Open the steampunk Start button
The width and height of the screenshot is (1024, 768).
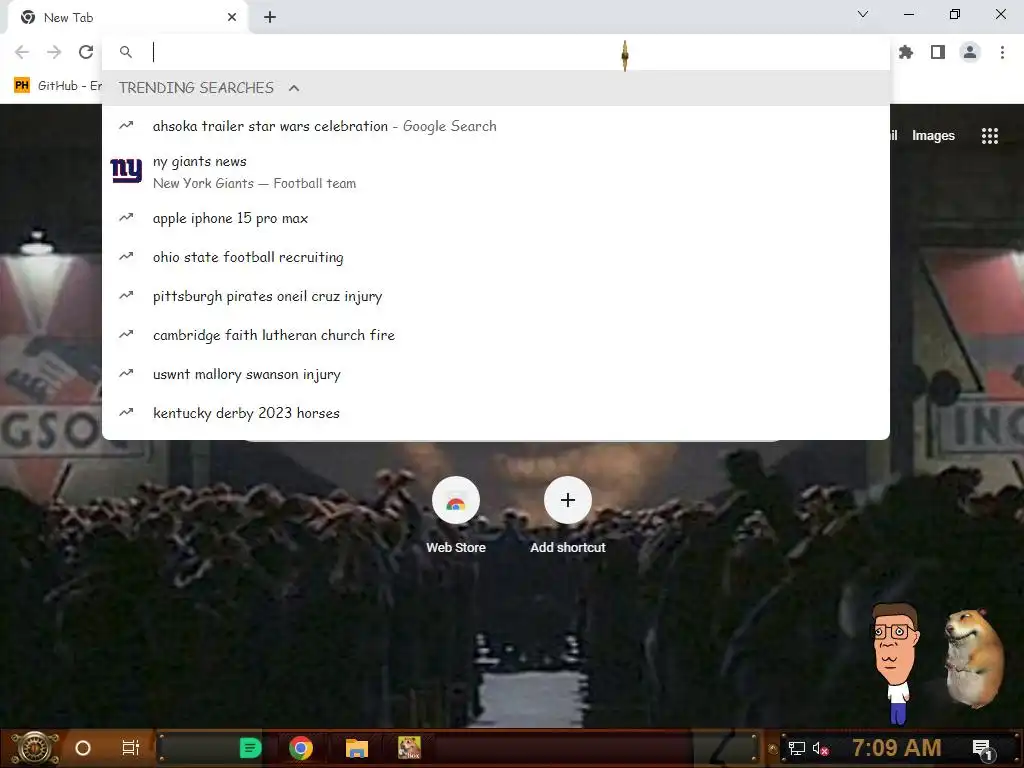35,748
